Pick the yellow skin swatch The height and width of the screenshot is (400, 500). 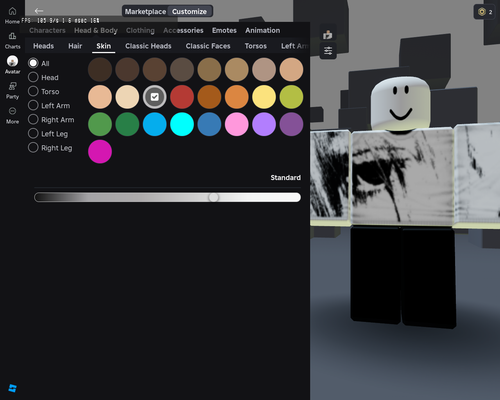click(x=264, y=97)
